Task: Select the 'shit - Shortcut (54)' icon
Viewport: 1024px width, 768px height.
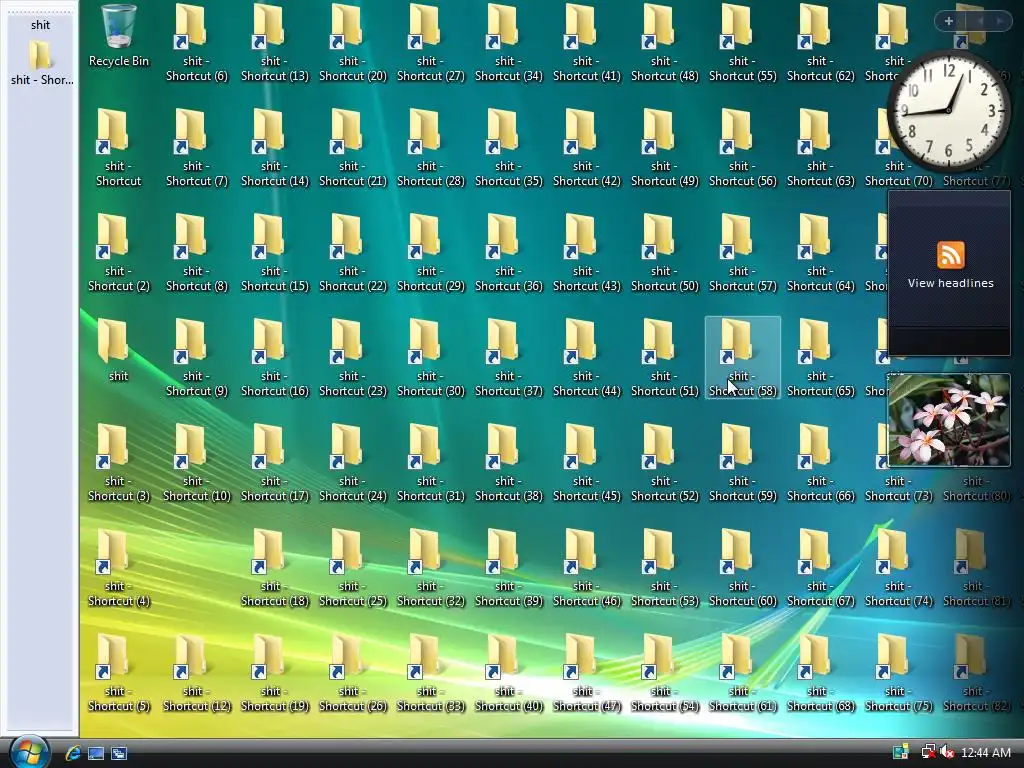Action: [665, 673]
